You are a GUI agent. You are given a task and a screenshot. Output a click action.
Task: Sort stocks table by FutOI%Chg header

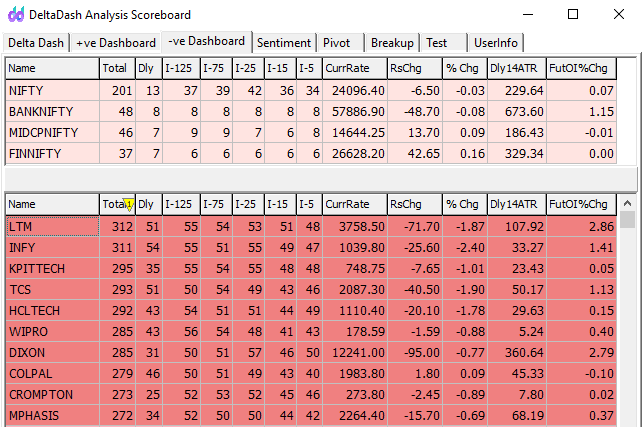tap(581, 204)
